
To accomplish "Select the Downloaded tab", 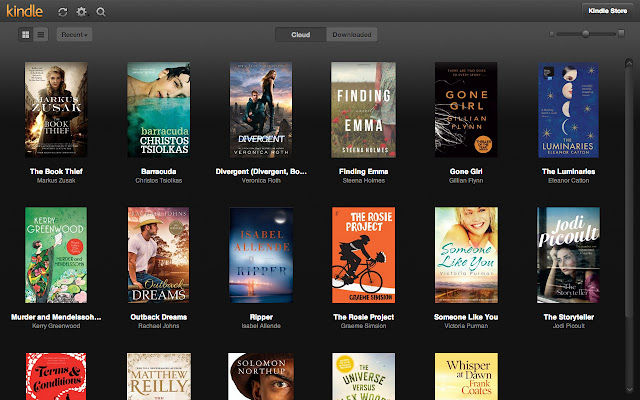I will (x=352, y=35).
